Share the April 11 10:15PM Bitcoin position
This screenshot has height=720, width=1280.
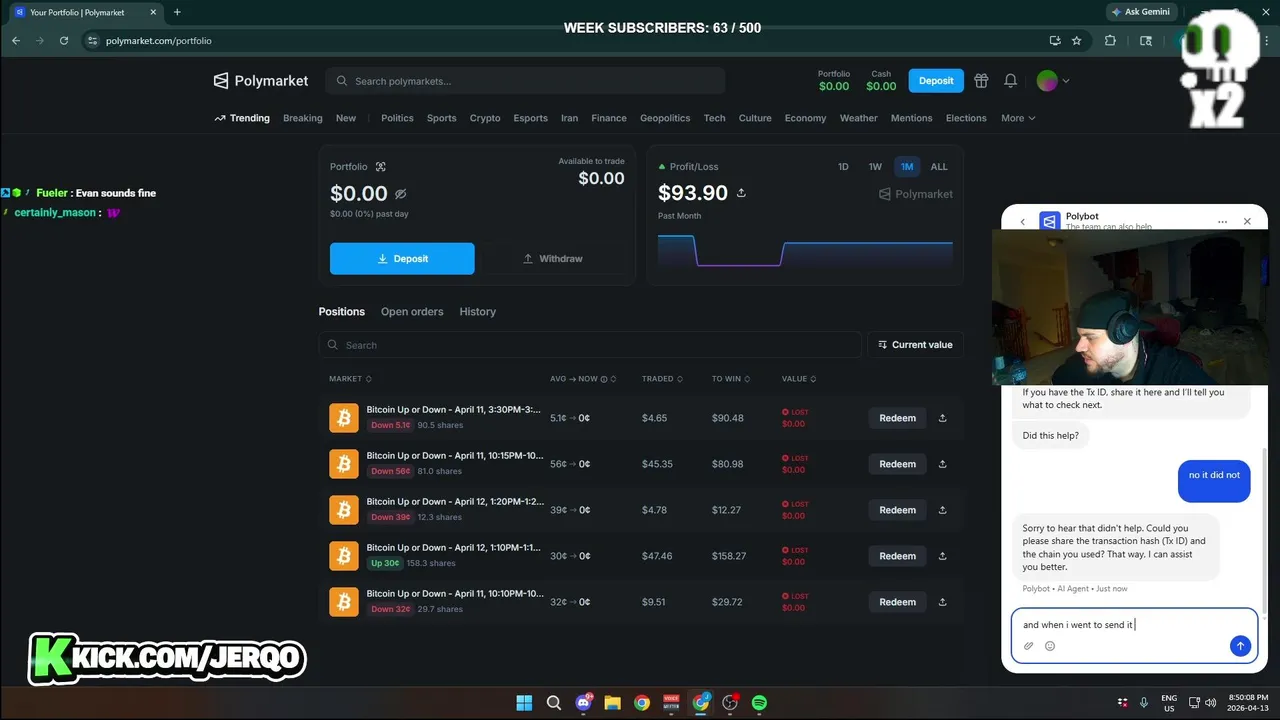(x=942, y=464)
